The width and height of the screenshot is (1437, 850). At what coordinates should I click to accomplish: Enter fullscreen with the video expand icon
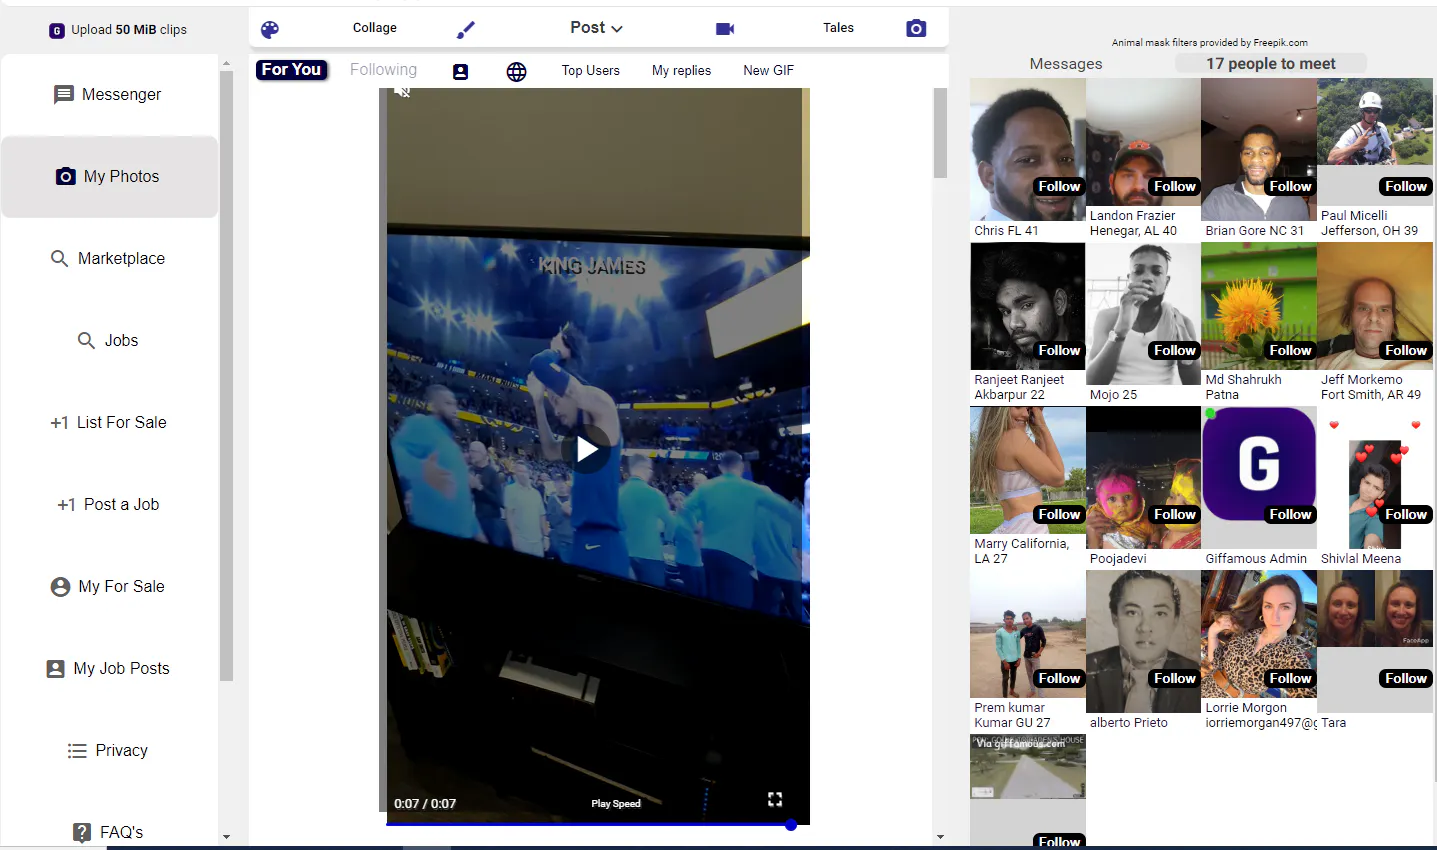[x=775, y=799]
